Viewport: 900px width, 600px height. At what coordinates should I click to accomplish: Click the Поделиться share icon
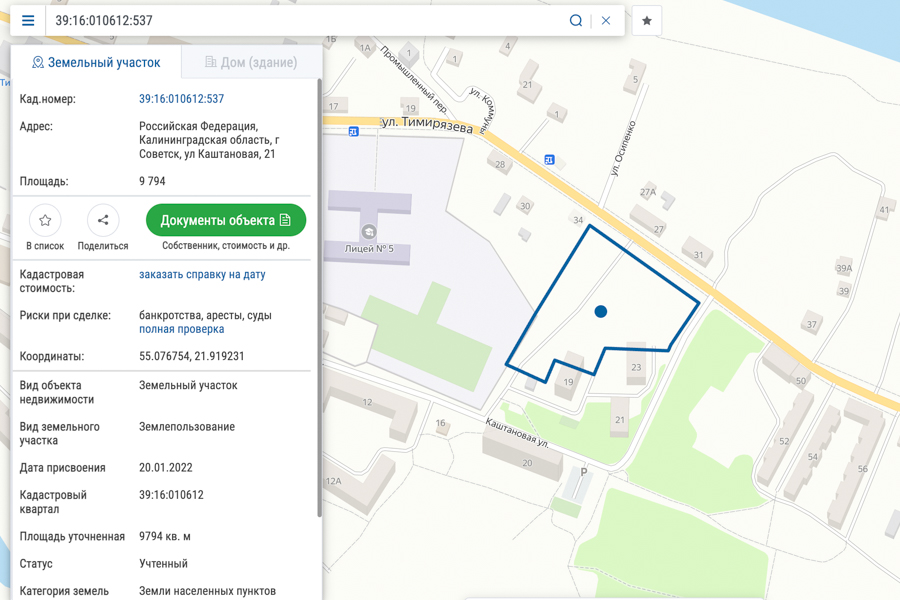(103, 220)
